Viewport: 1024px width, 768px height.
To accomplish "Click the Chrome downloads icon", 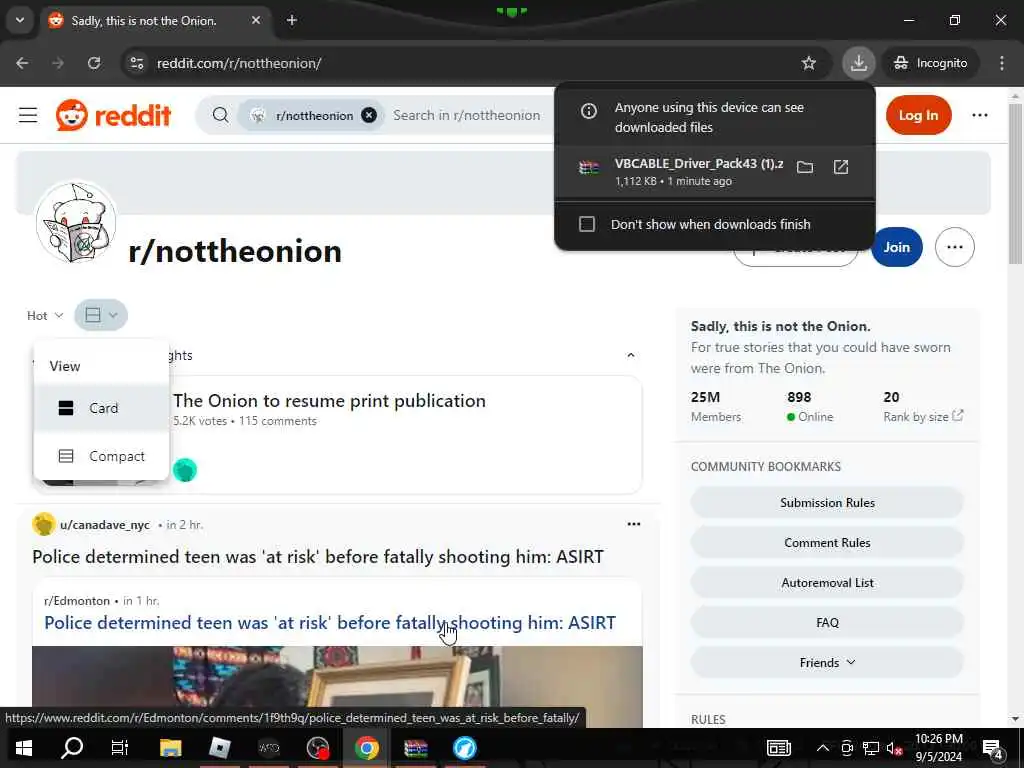I will pyautogui.click(x=858, y=63).
